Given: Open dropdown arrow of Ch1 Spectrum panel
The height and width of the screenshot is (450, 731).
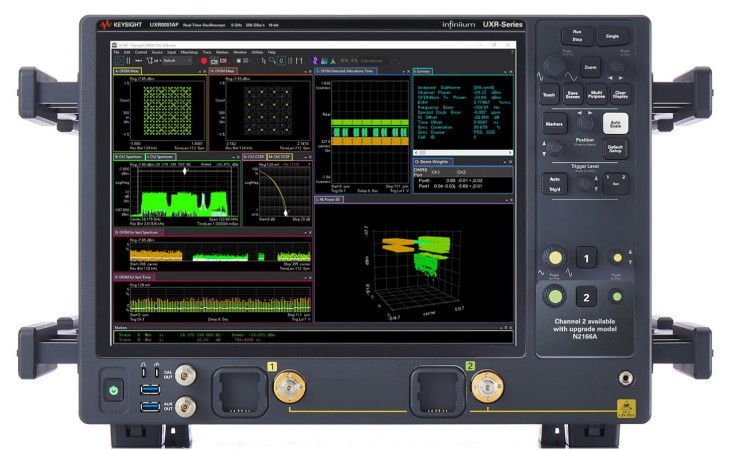Looking at the screenshot, I should [x=233, y=157].
